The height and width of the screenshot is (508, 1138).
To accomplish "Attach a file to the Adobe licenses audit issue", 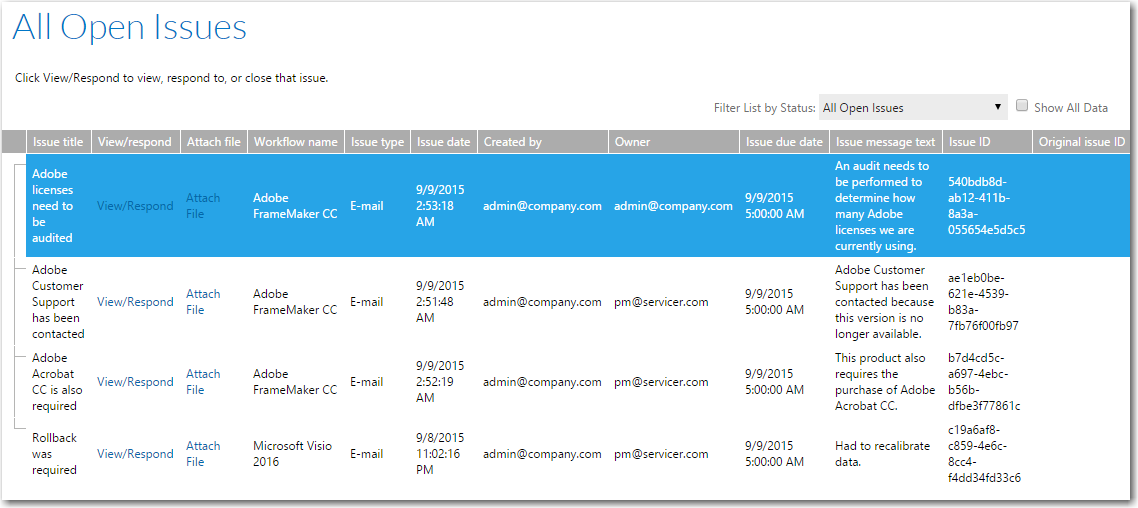I will click(x=203, y=205).
